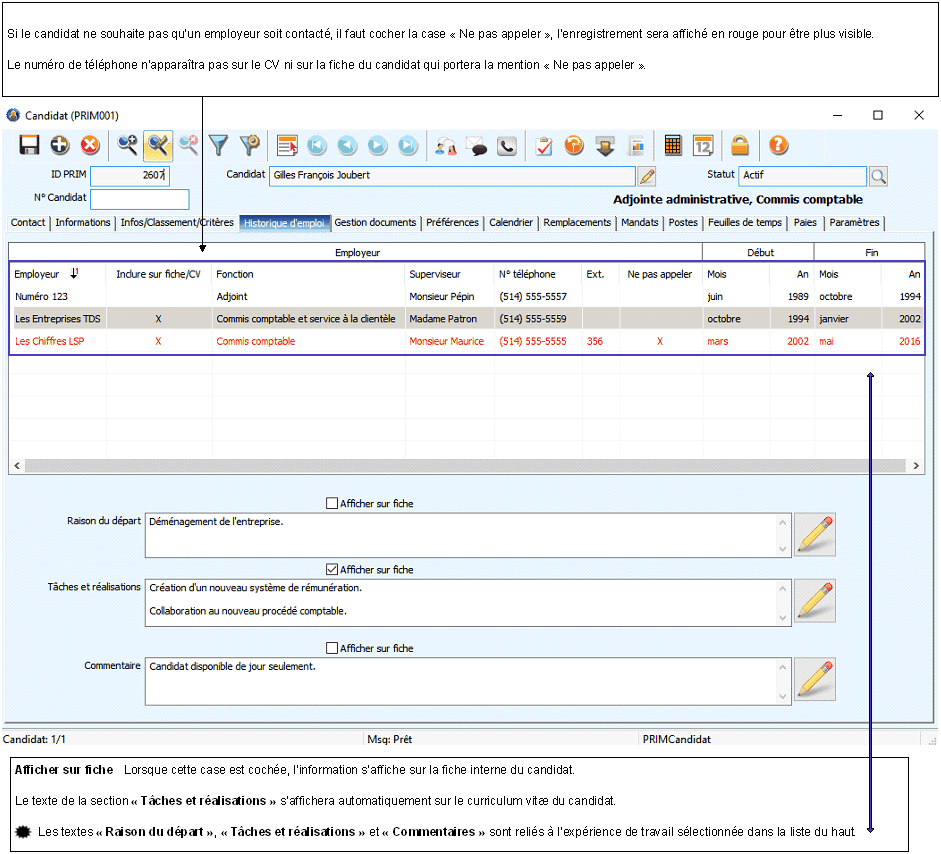Select the Les Entreprises TDS employer row
Image resolution: width=941 pixels, height=854 pixels.
(58, 319)
